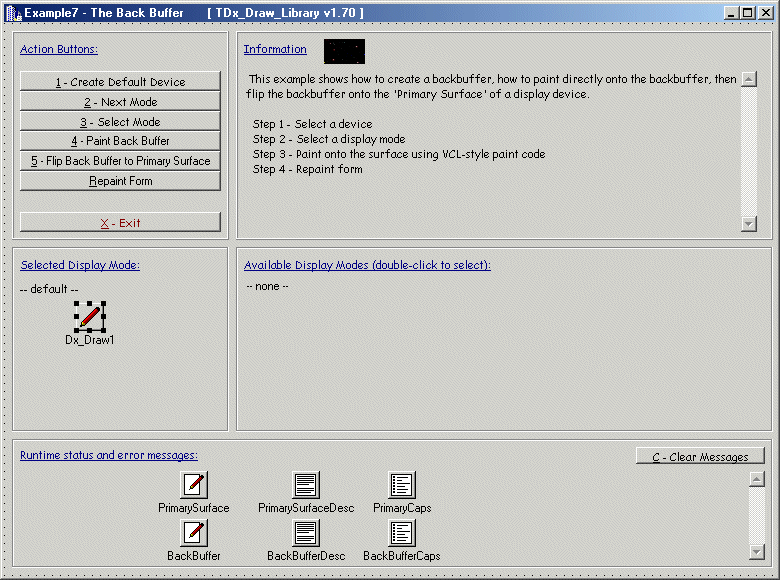Click the PrimaryCaps component icon
This screenshot has height=580, width=780.
pos(402,485)
